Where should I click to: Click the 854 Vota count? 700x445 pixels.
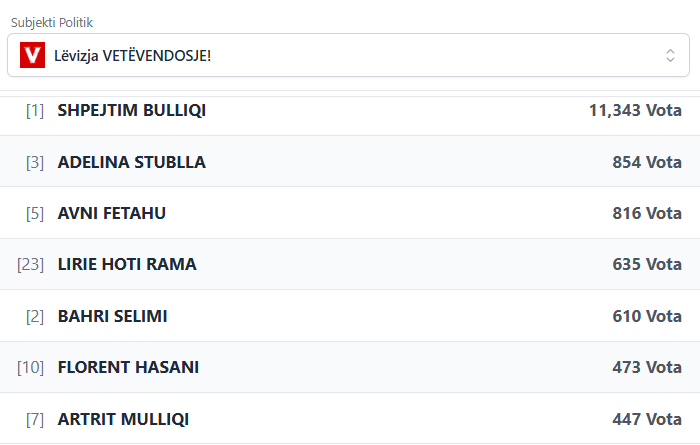tap(647, 162)
